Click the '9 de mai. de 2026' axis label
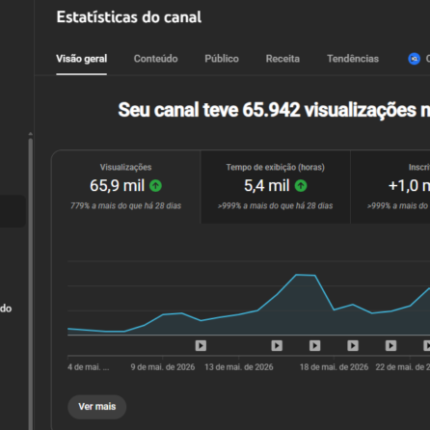This screenshot has width=430, height=430. click(163, 367)
